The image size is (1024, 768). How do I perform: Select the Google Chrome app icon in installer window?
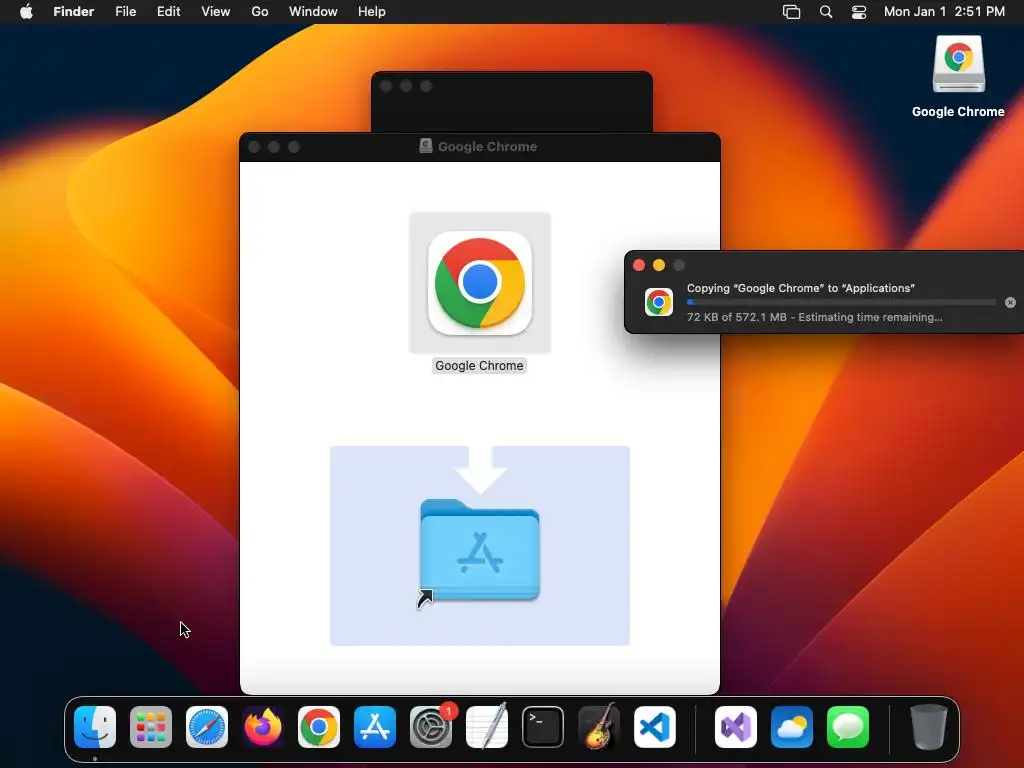point(480,283)
